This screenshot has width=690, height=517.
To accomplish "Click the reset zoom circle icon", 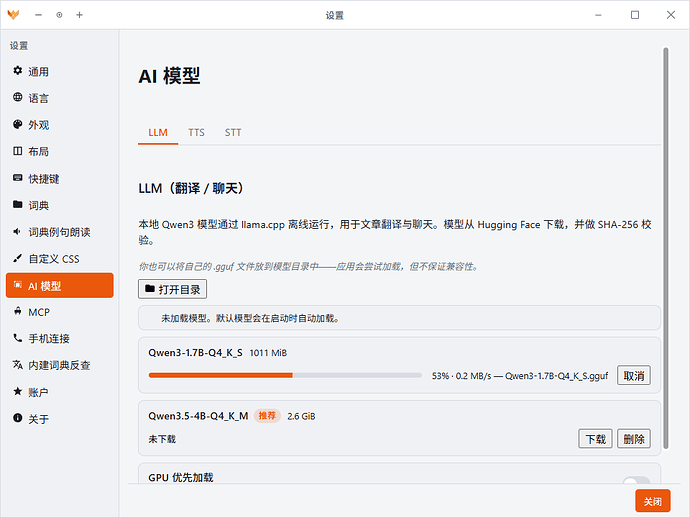I will [x=59, y=15].
